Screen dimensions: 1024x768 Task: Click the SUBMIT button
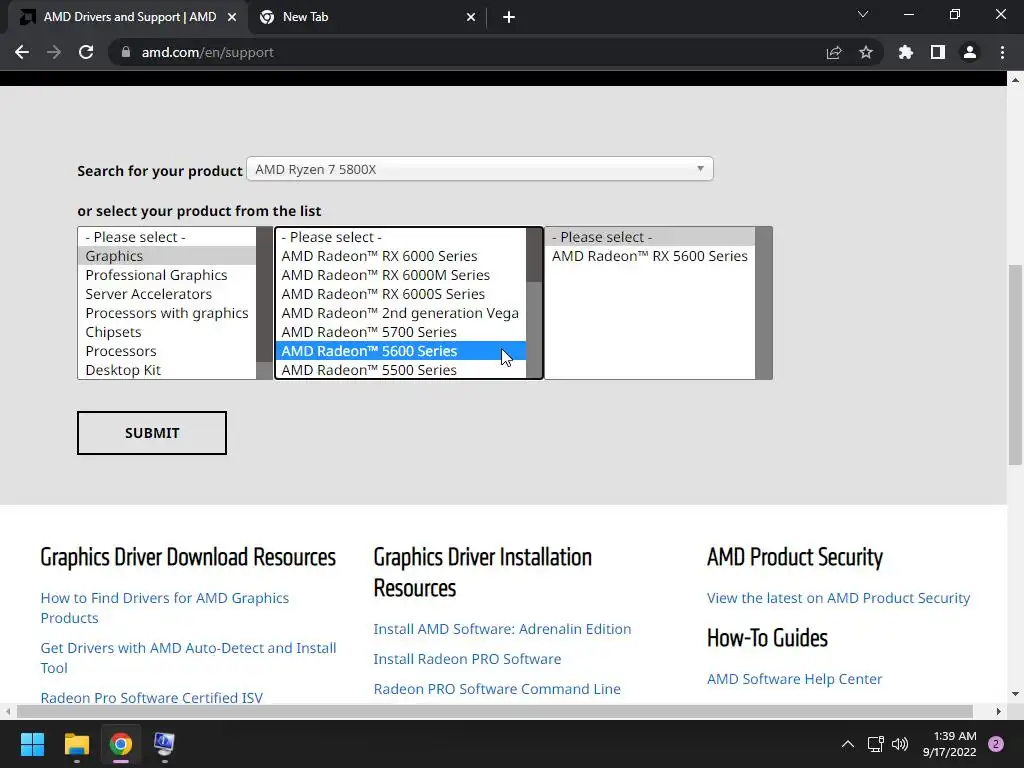click(x=152, y=433)
